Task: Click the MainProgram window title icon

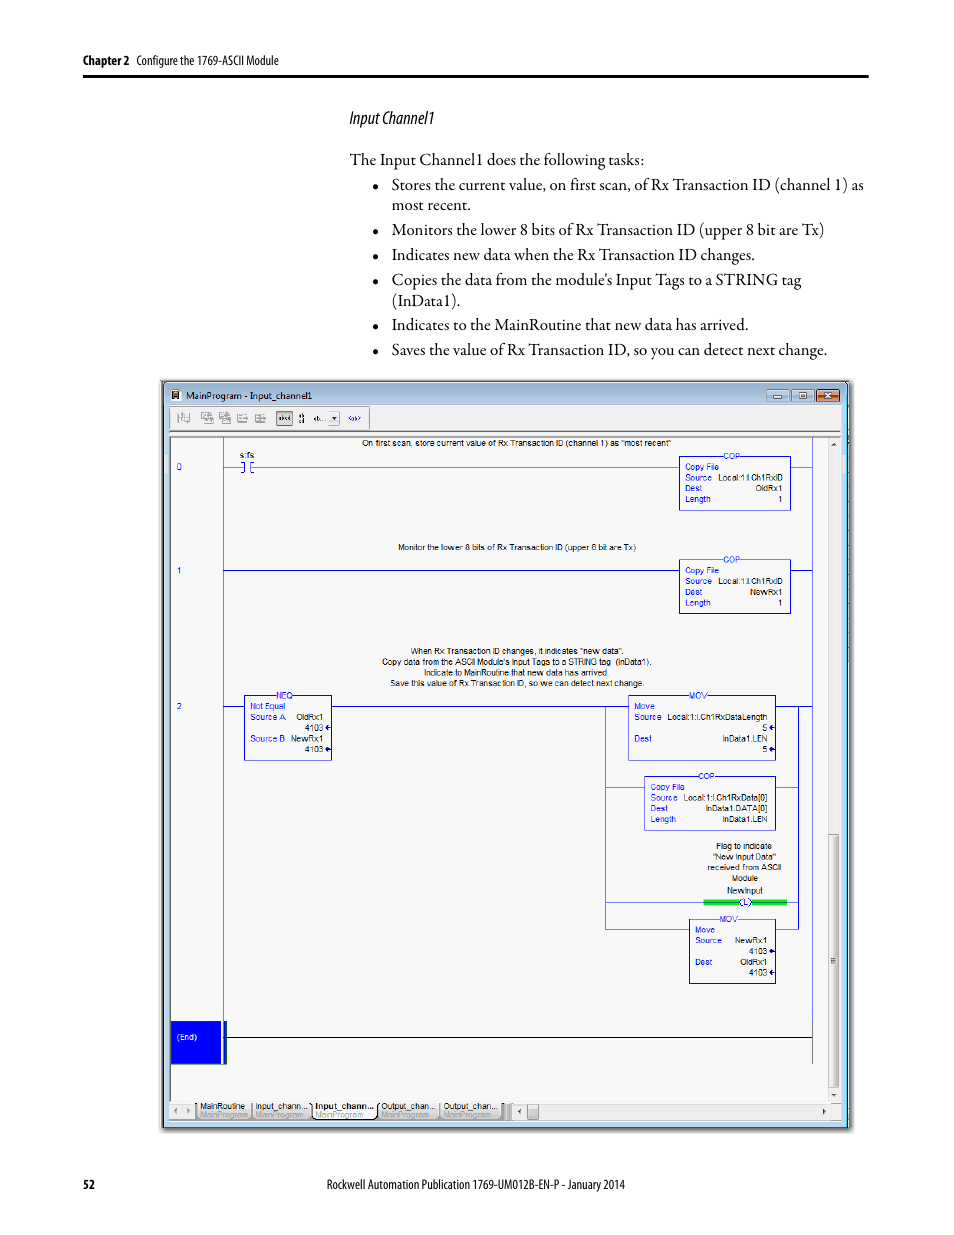Action: [x=175, y=395]
